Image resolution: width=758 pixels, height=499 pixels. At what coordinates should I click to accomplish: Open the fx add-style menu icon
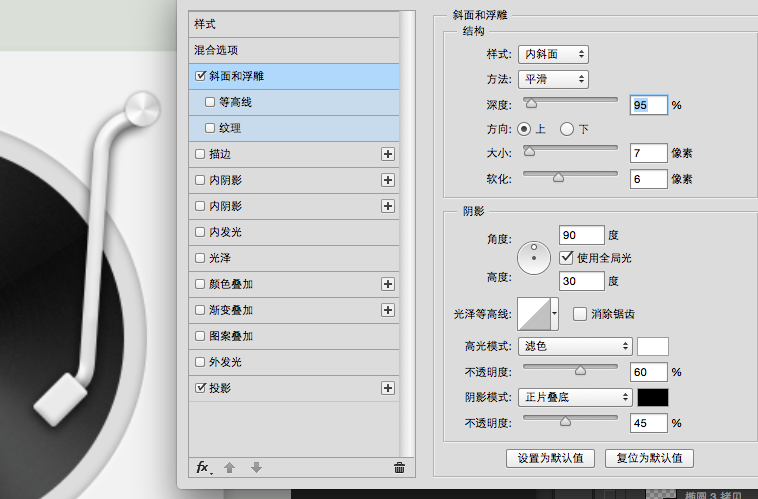pos(204,468)
